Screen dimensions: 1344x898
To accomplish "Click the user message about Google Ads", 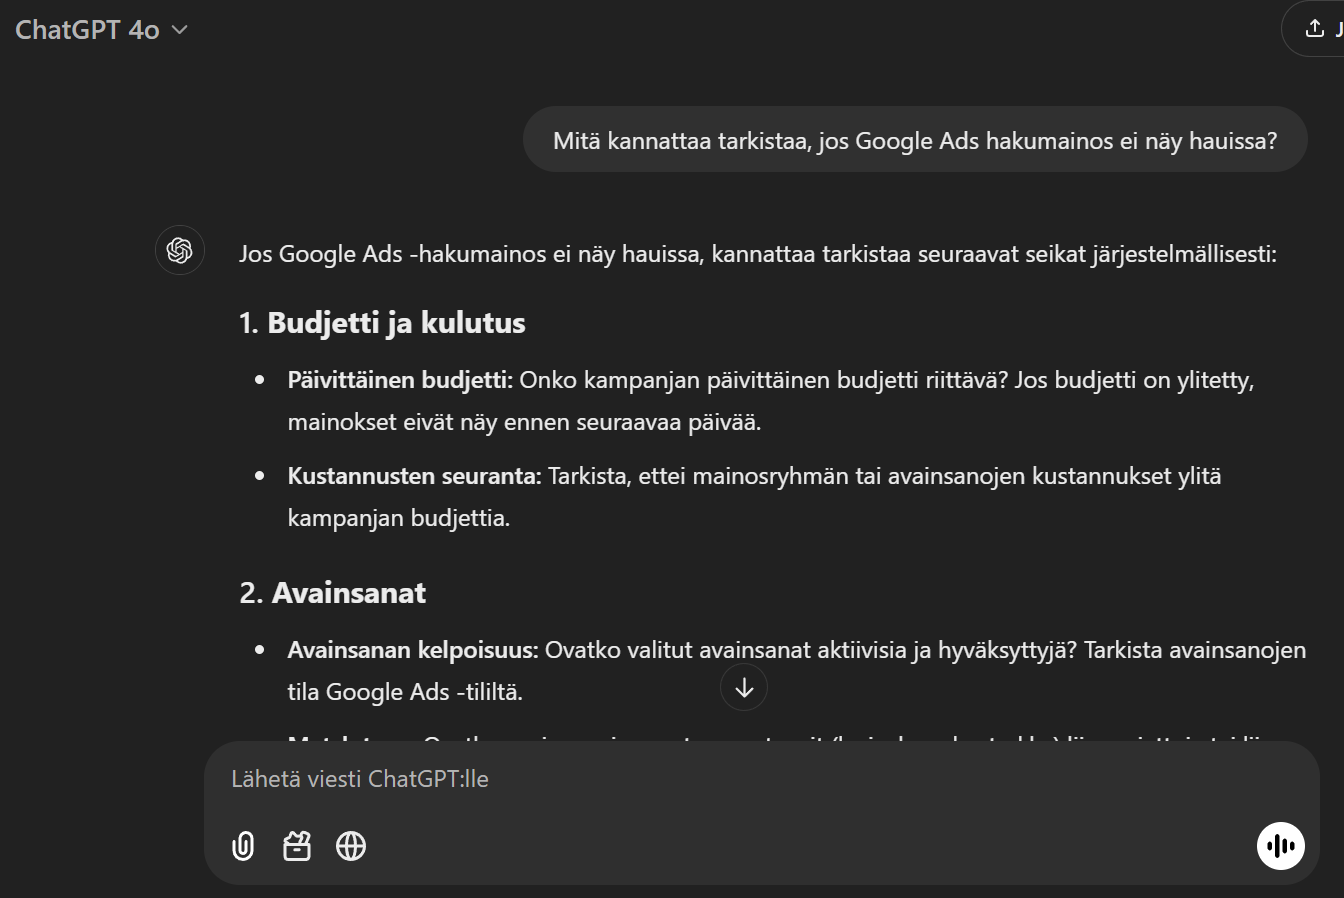I will coord(915,140).
